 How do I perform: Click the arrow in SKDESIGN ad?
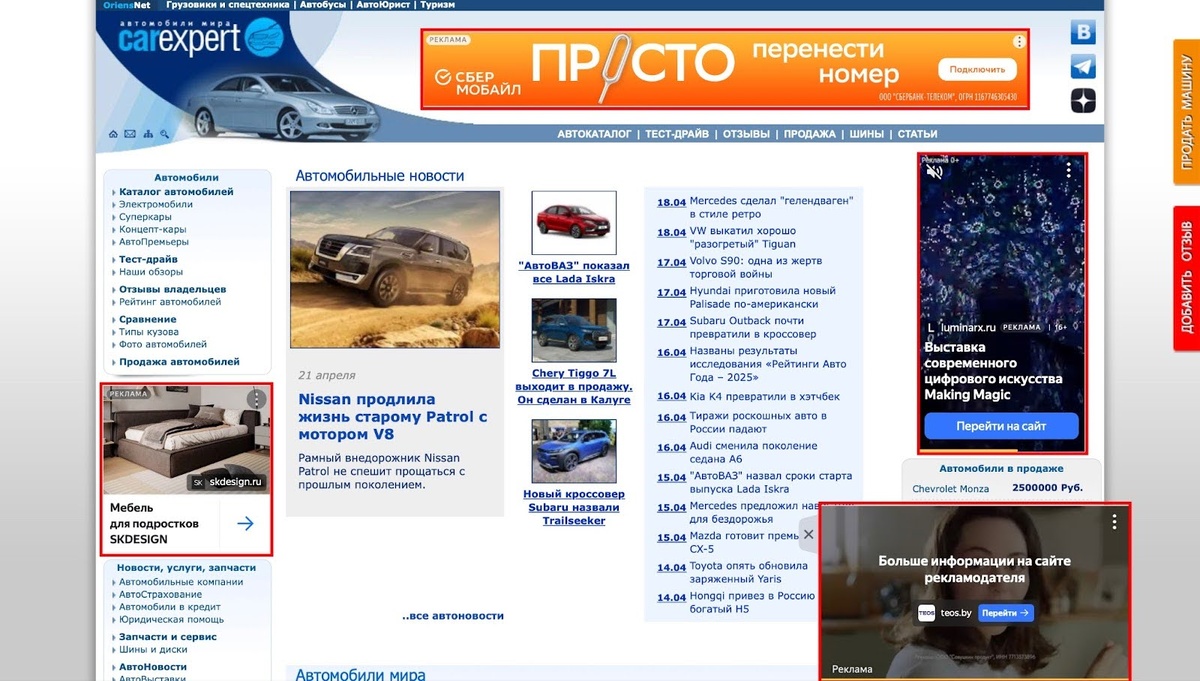coord(245,523)
